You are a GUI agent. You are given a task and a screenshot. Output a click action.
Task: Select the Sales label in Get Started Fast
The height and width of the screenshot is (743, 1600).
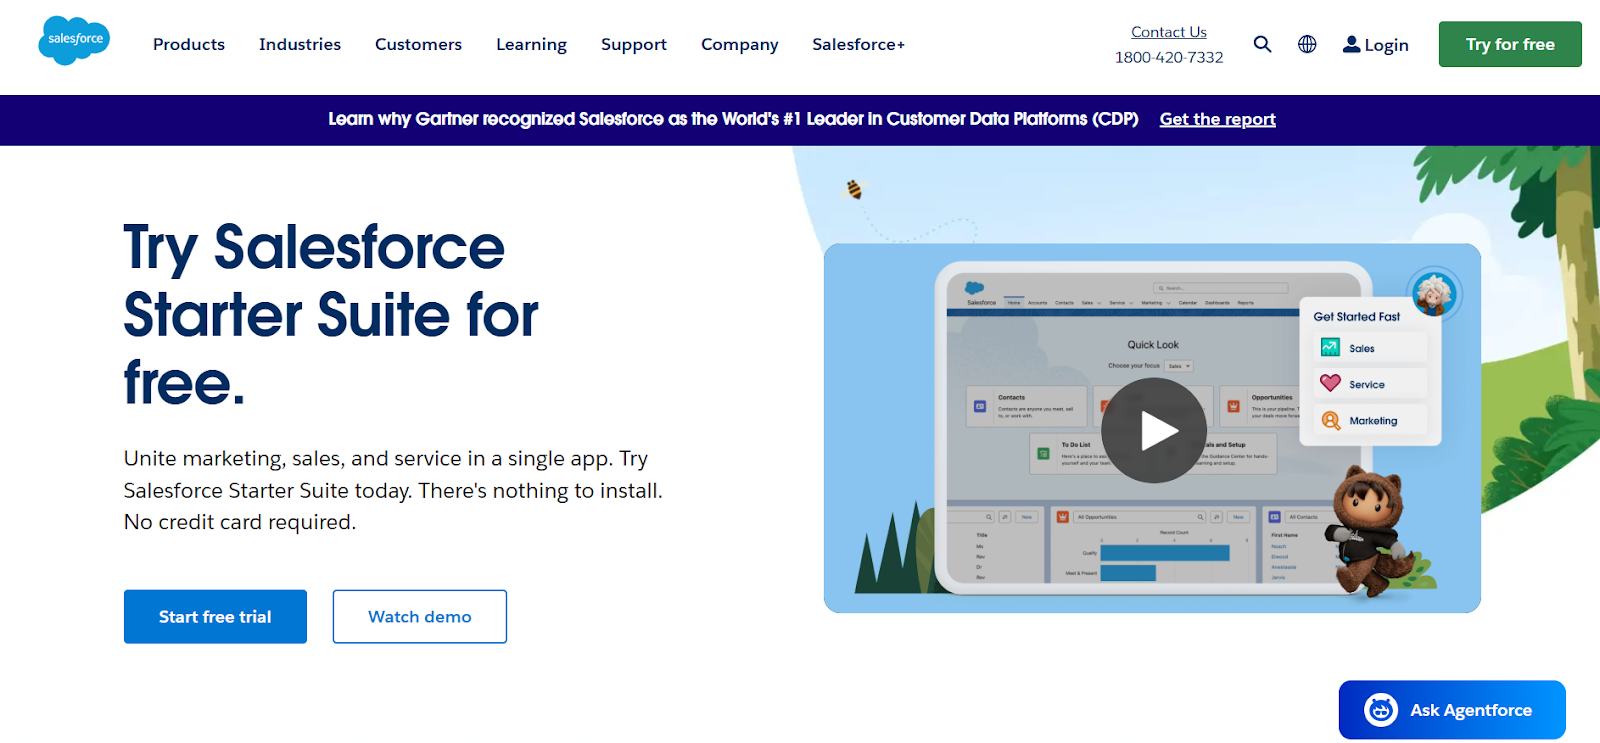click(1362, 348)
